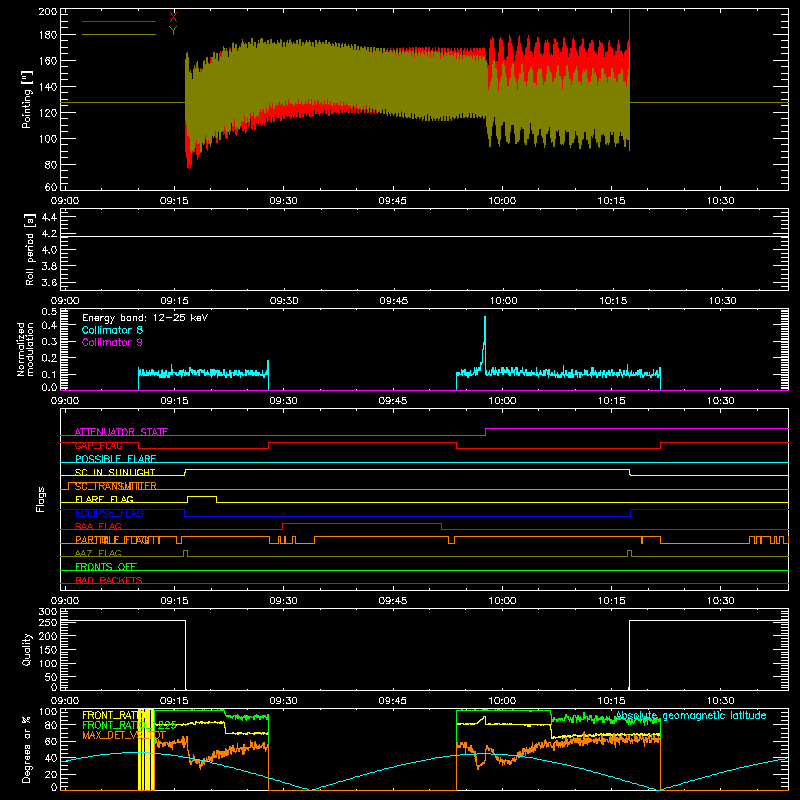Click the ATTENUATOR_STATE step-up near 10:00
800x800 pixels.
click(x=486, y=432)
